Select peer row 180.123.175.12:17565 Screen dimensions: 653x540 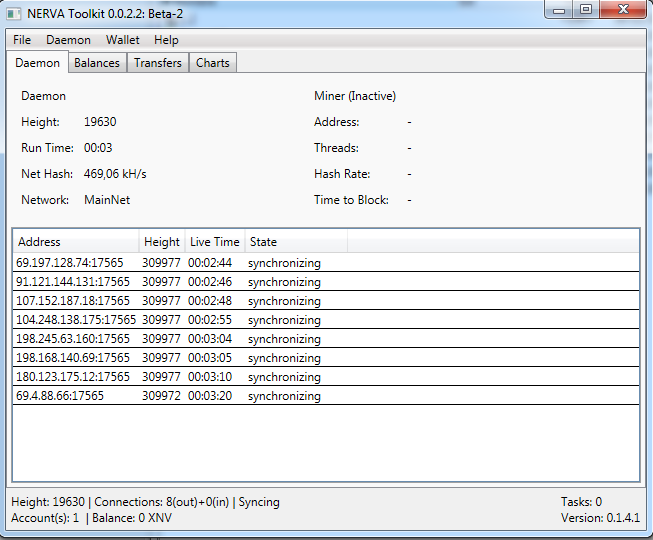point(326,377)
